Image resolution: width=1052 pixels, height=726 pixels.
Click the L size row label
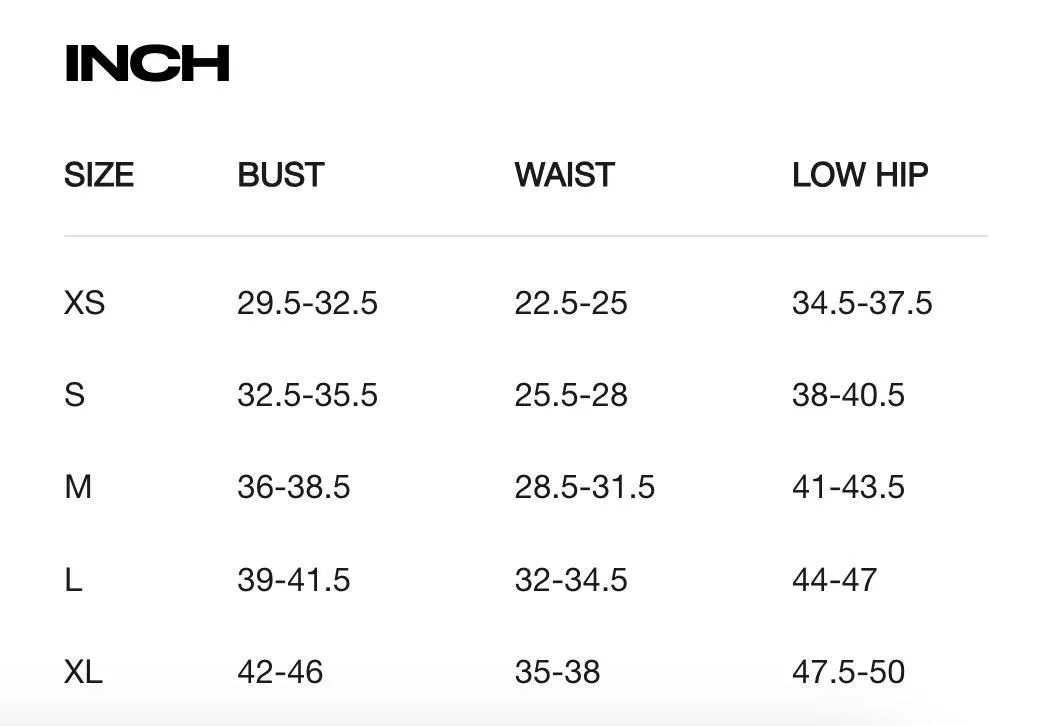(73, 580)
